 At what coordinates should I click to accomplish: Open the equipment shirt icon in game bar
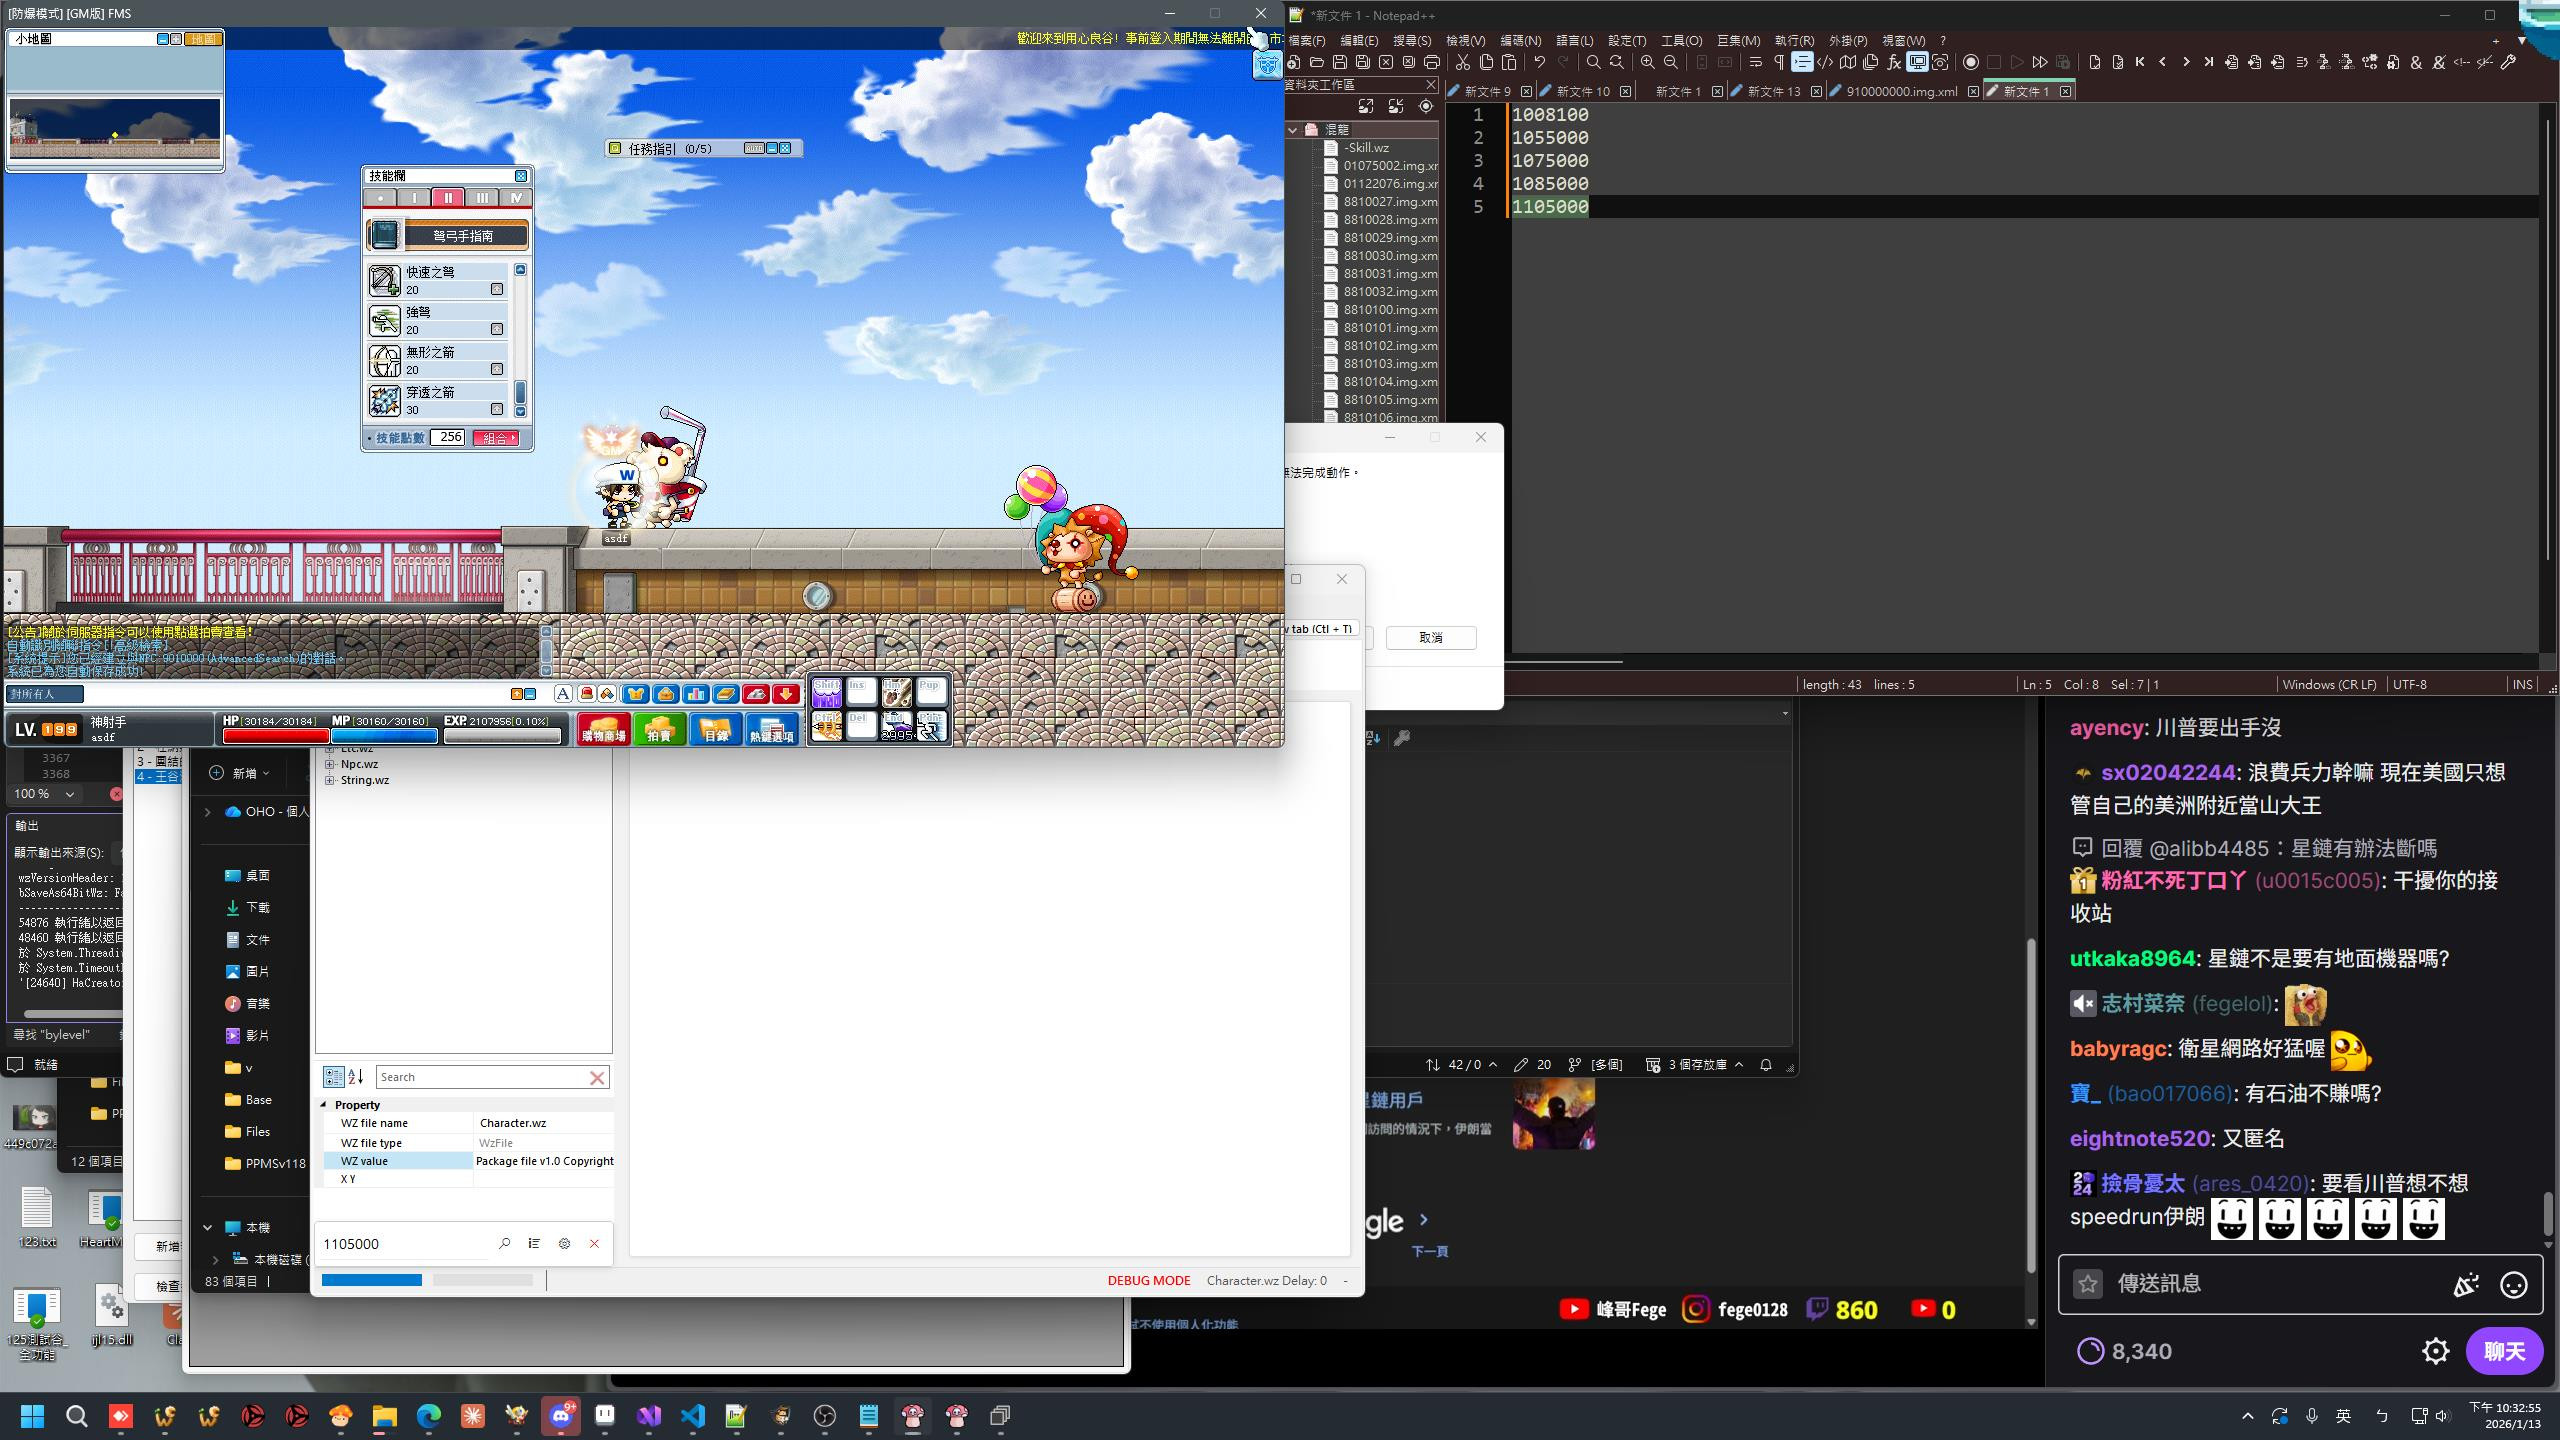point(636,694)
